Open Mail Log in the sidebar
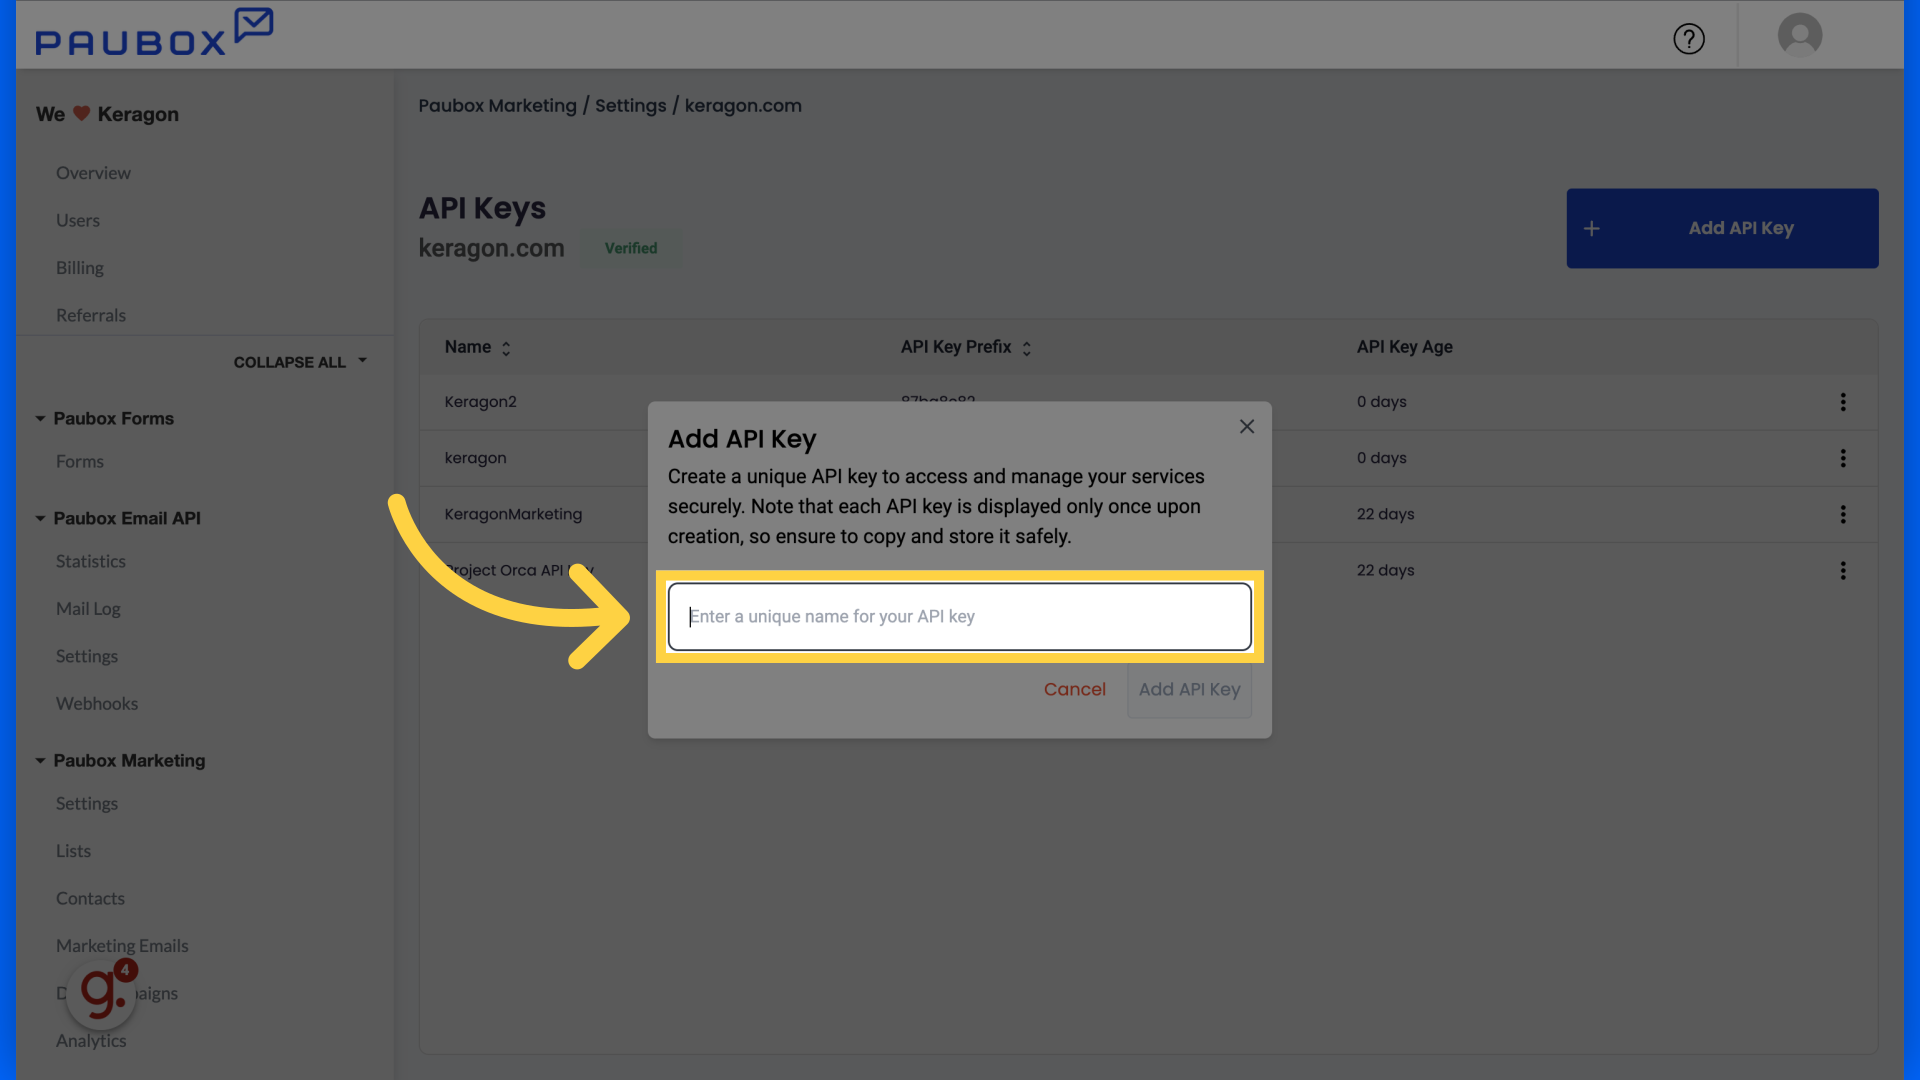This screenshot has height=1080, width=1920. click(88, 609)
